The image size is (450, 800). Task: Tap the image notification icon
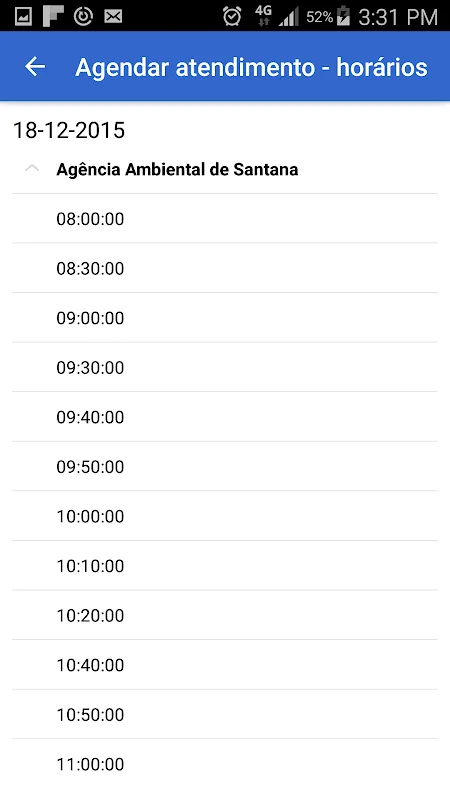click(x=23, y=16)
